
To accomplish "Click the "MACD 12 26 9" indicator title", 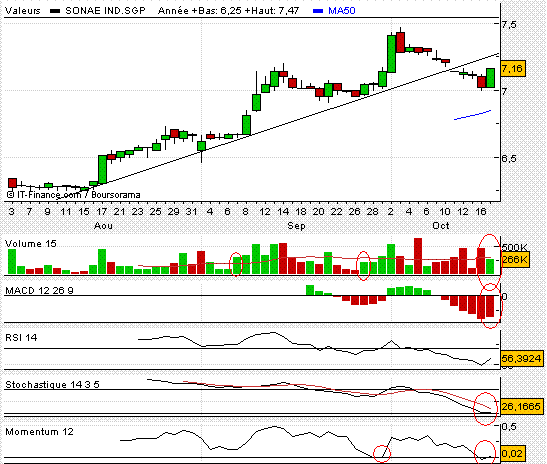I will (39, 291).
